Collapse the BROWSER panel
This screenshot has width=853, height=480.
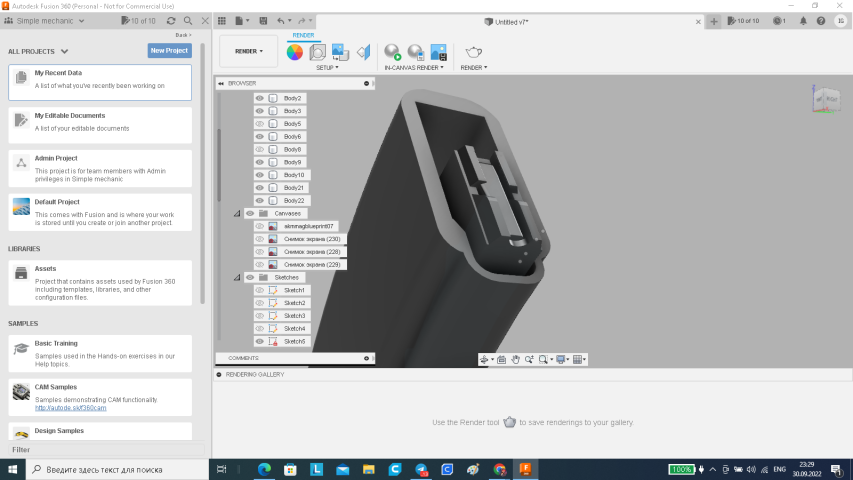[221, 83]
